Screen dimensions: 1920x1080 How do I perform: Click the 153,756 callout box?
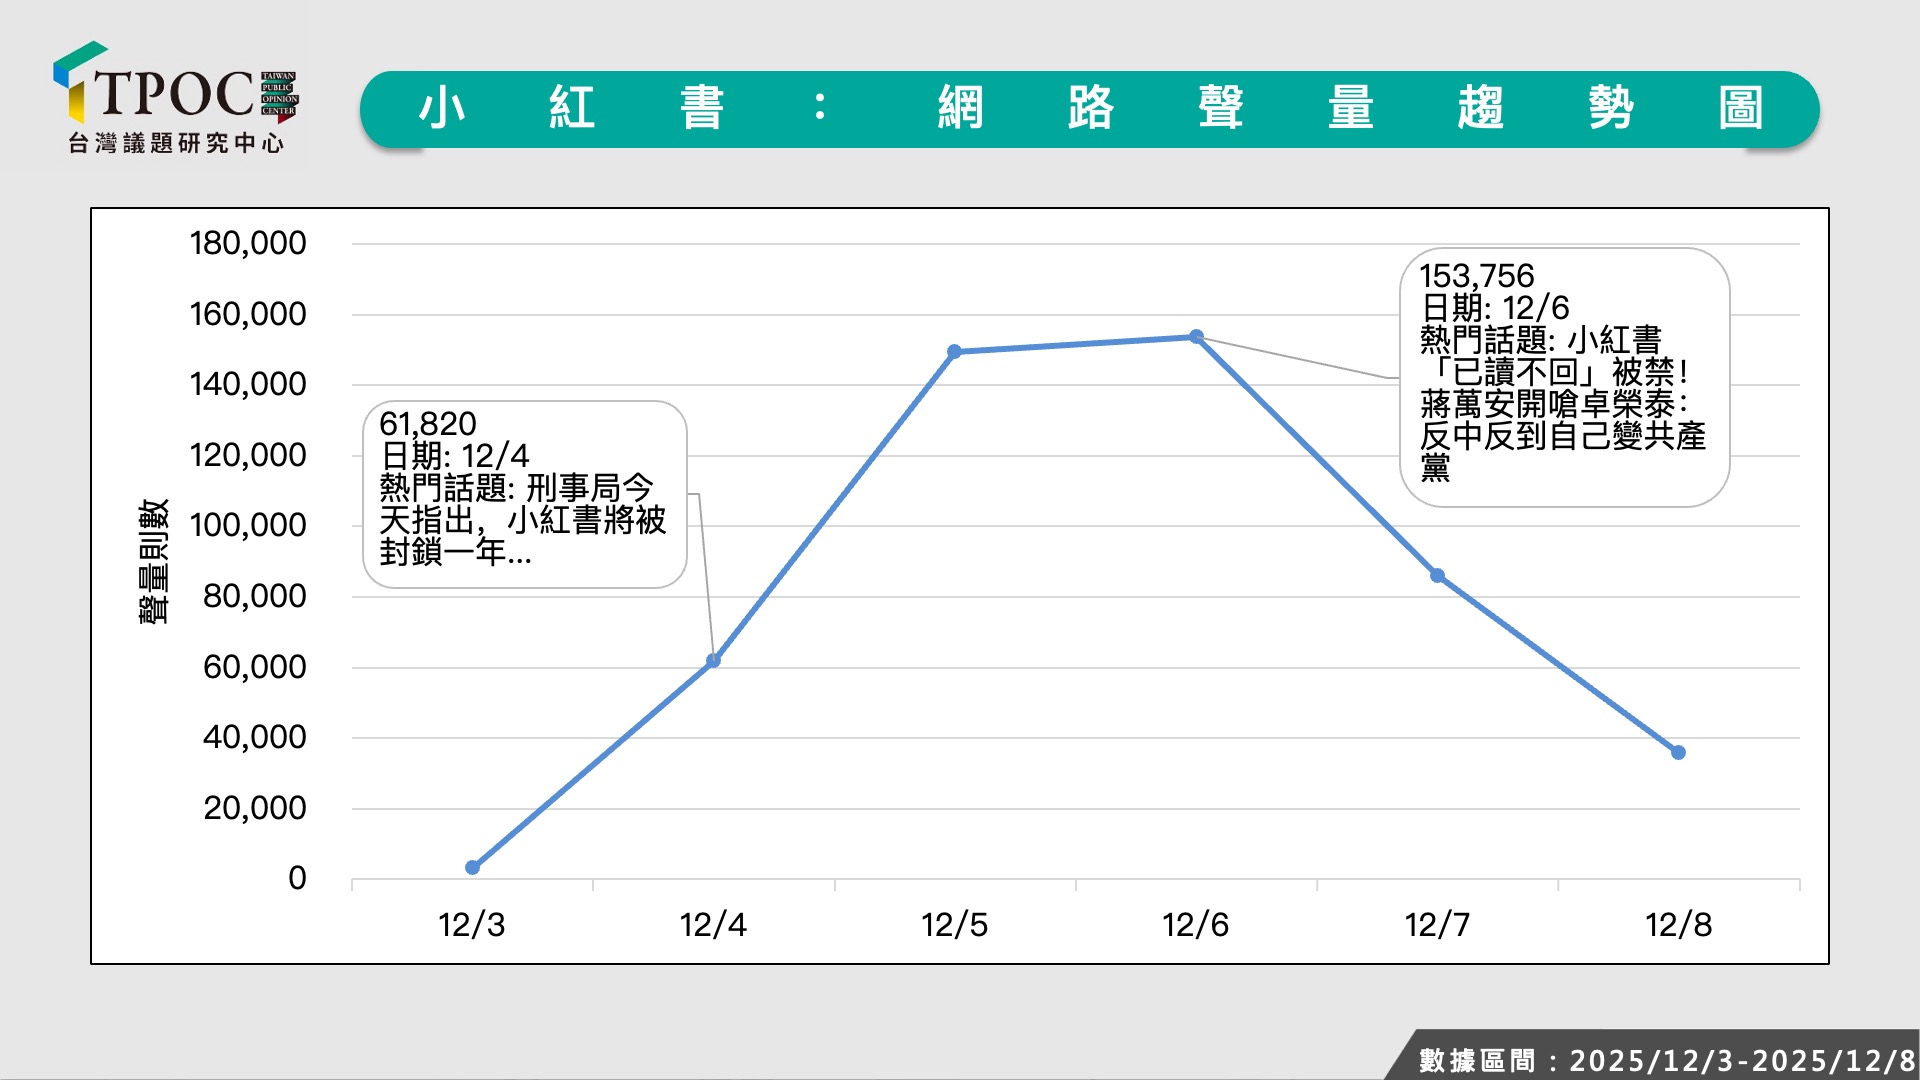pyautogui.click(x=1564, y=377)
